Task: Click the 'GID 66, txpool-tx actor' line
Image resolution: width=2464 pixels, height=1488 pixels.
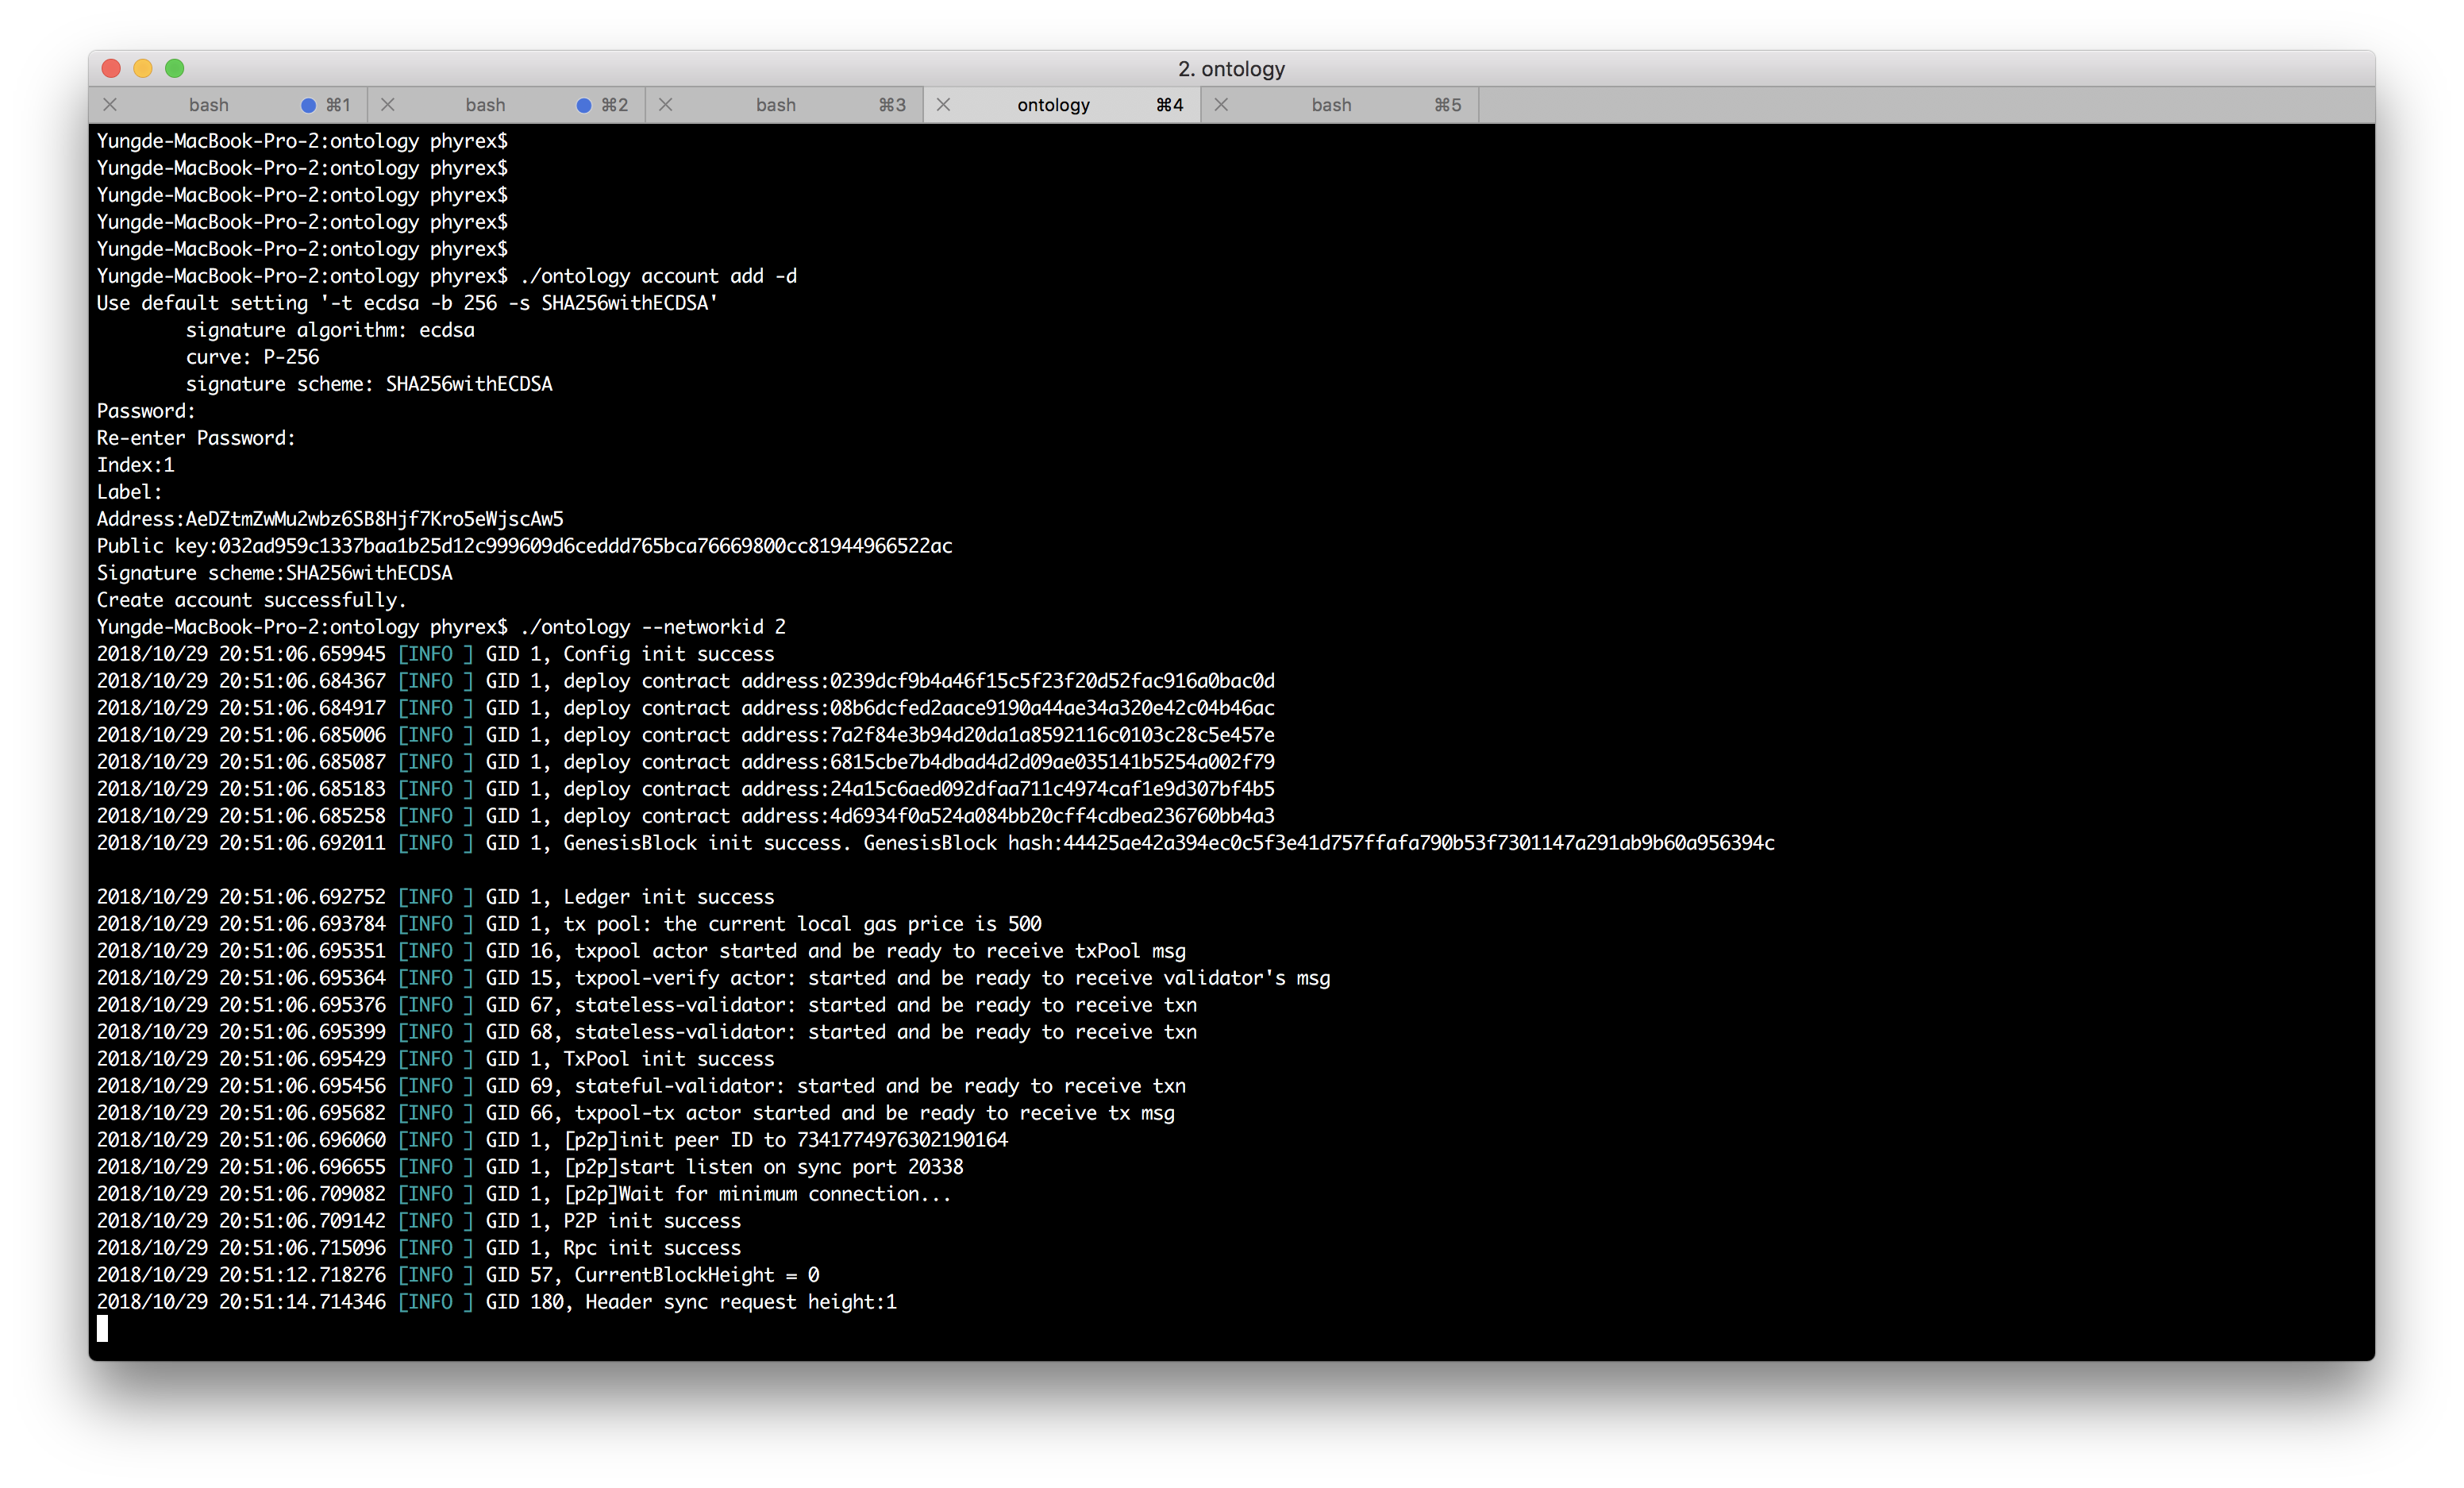Action: [635, 1113]
